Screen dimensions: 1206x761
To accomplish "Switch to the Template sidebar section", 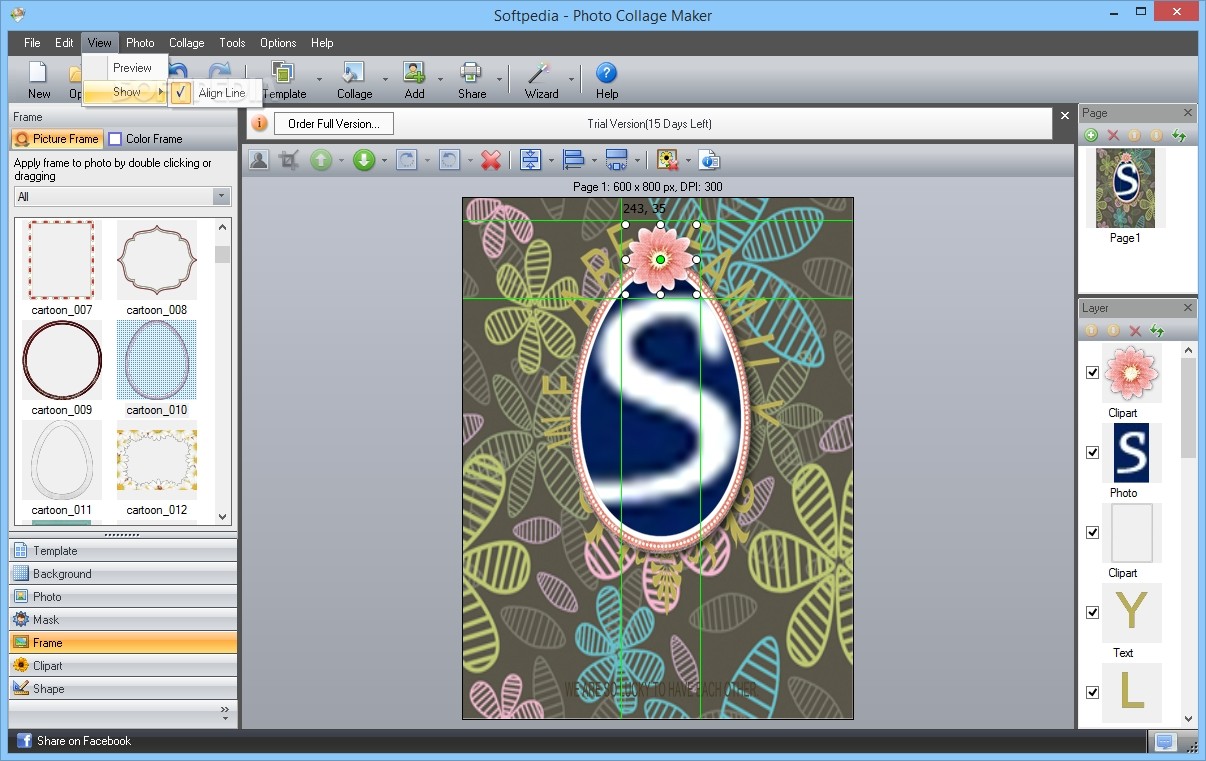I will (x=123, y=551).
